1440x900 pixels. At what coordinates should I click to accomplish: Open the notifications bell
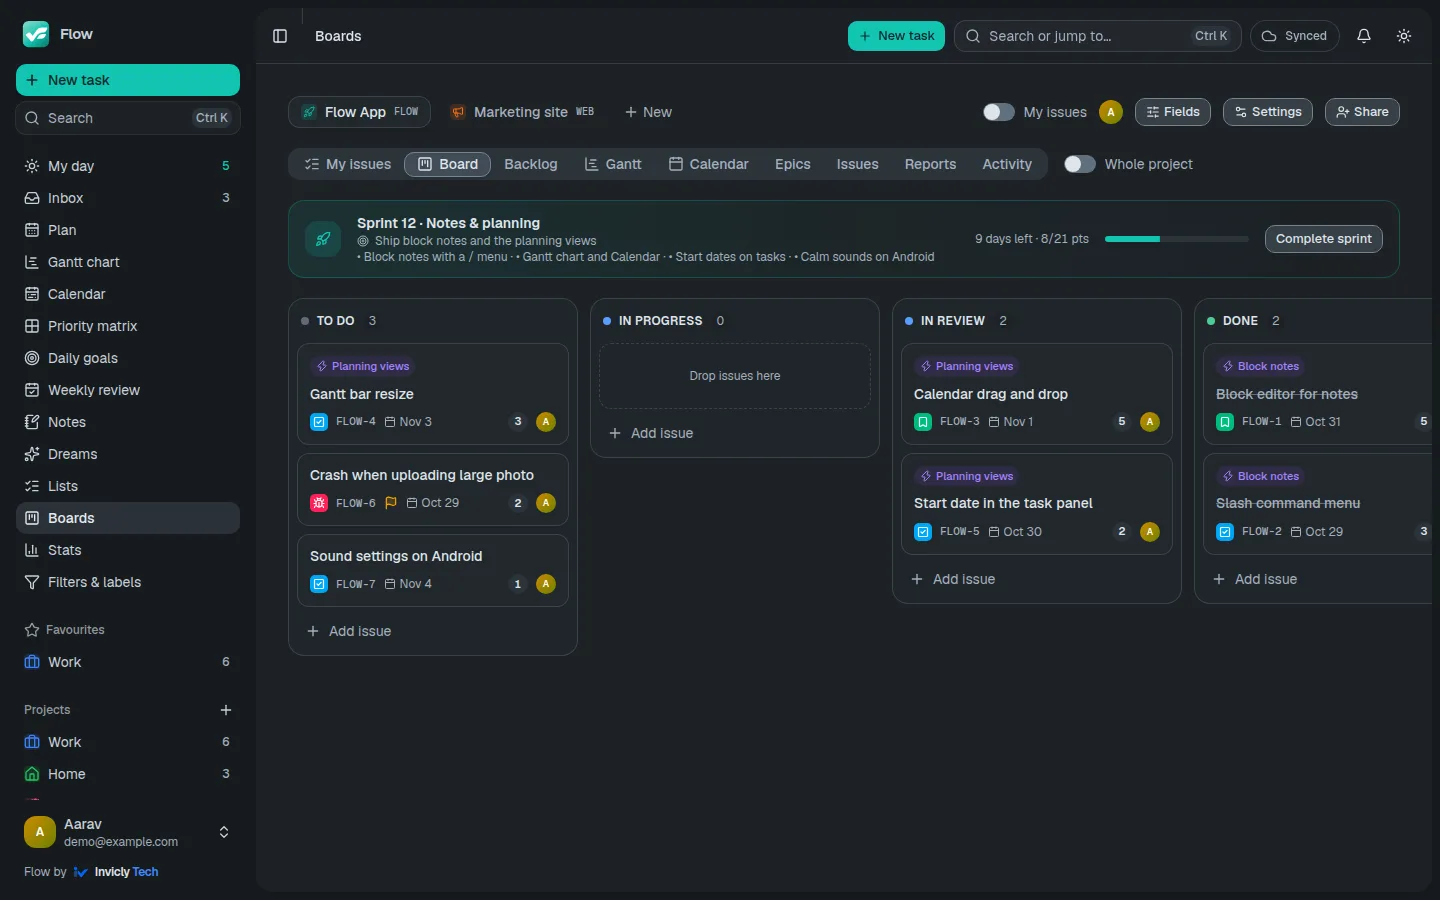(x=1364, y=36)
